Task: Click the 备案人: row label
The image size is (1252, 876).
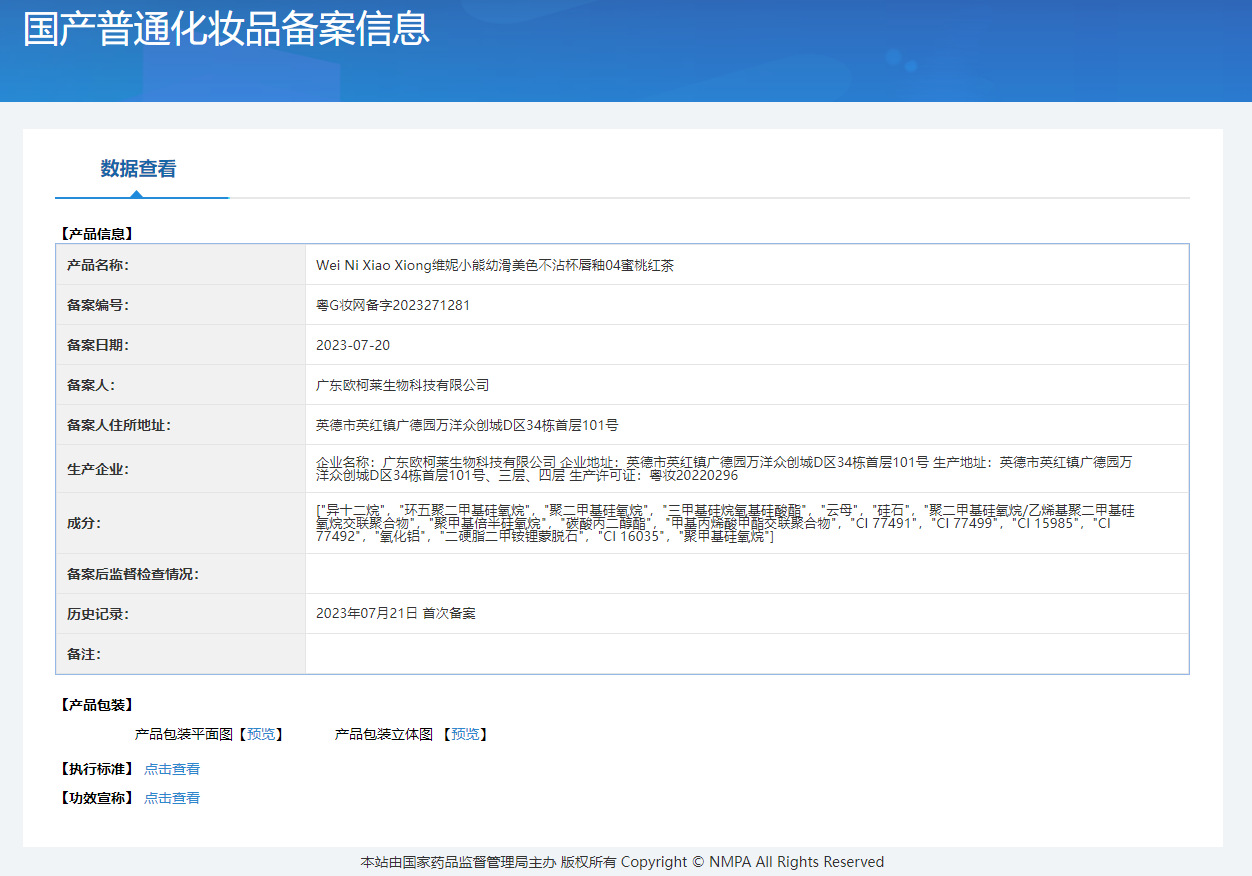Action: coord(91,385)
